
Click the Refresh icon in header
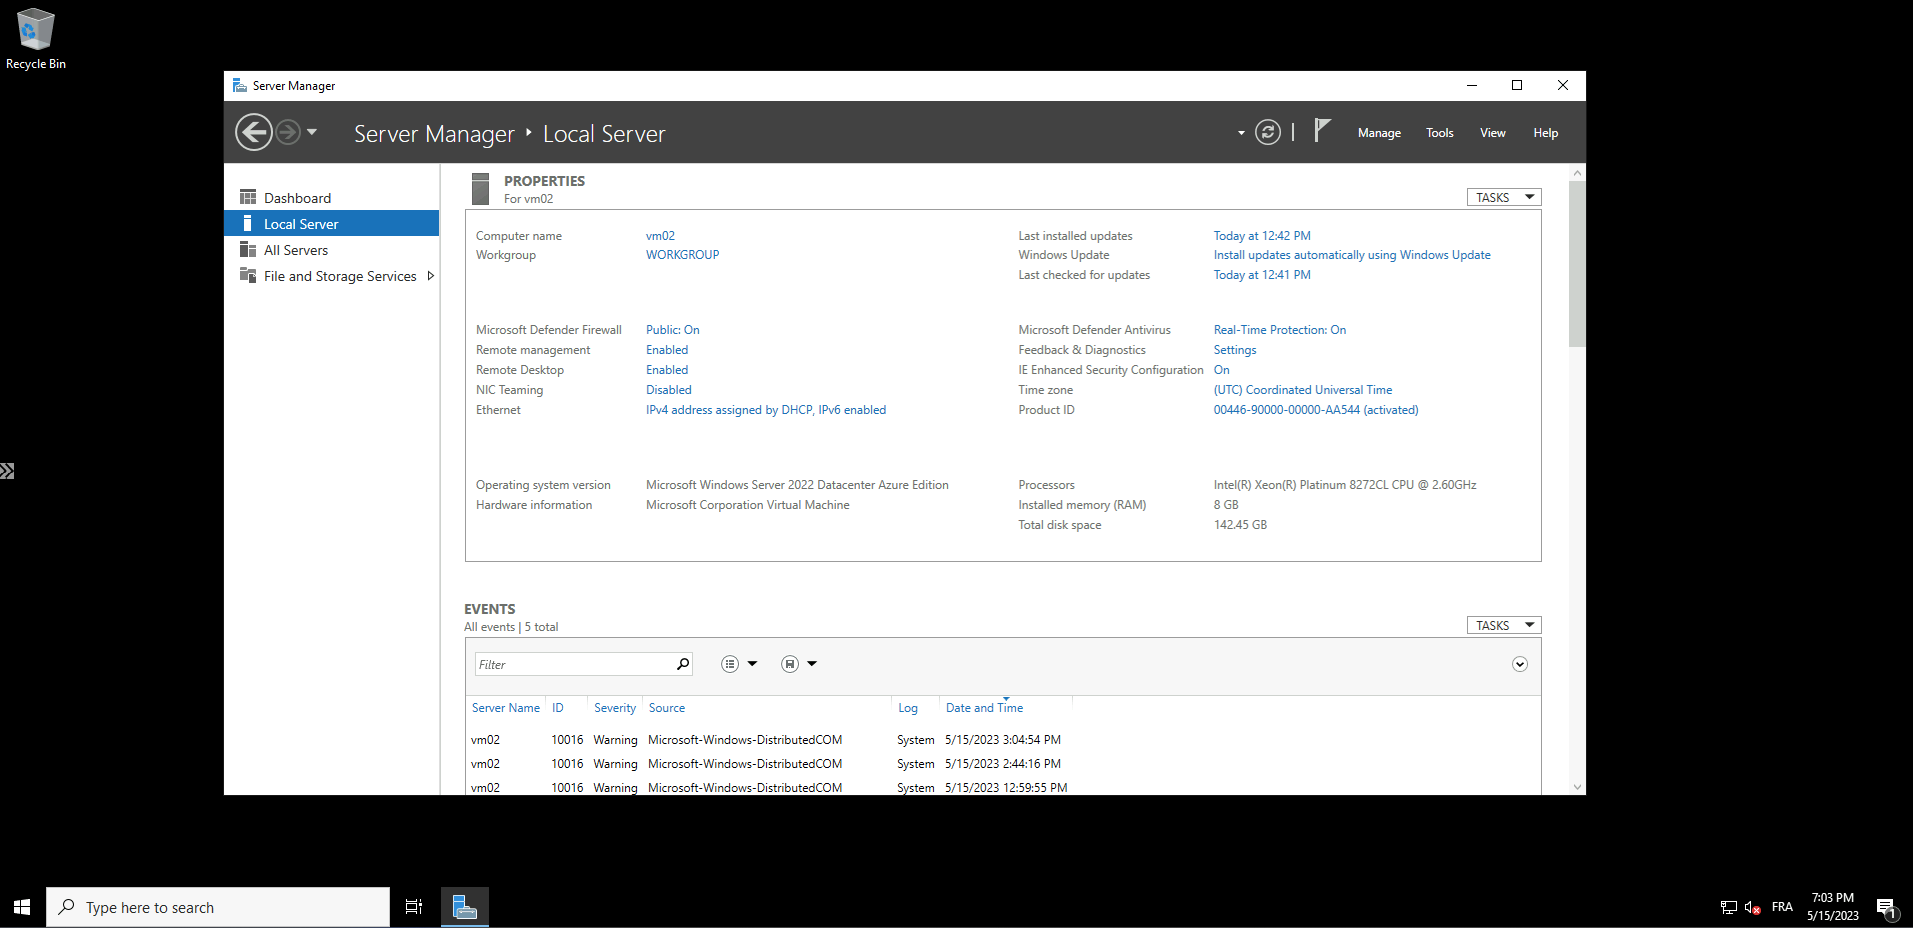point(1268,132)
